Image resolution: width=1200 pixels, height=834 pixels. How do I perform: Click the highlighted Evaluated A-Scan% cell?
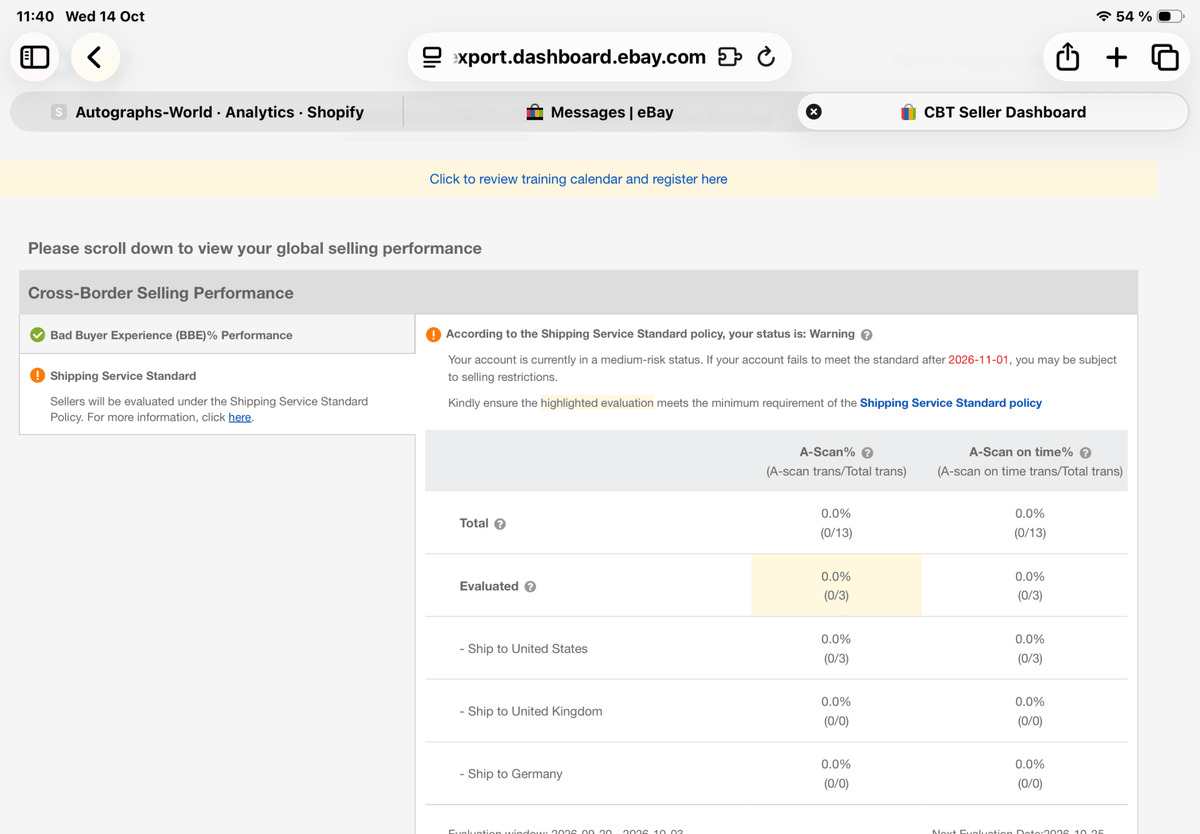[x=836, y=586]
